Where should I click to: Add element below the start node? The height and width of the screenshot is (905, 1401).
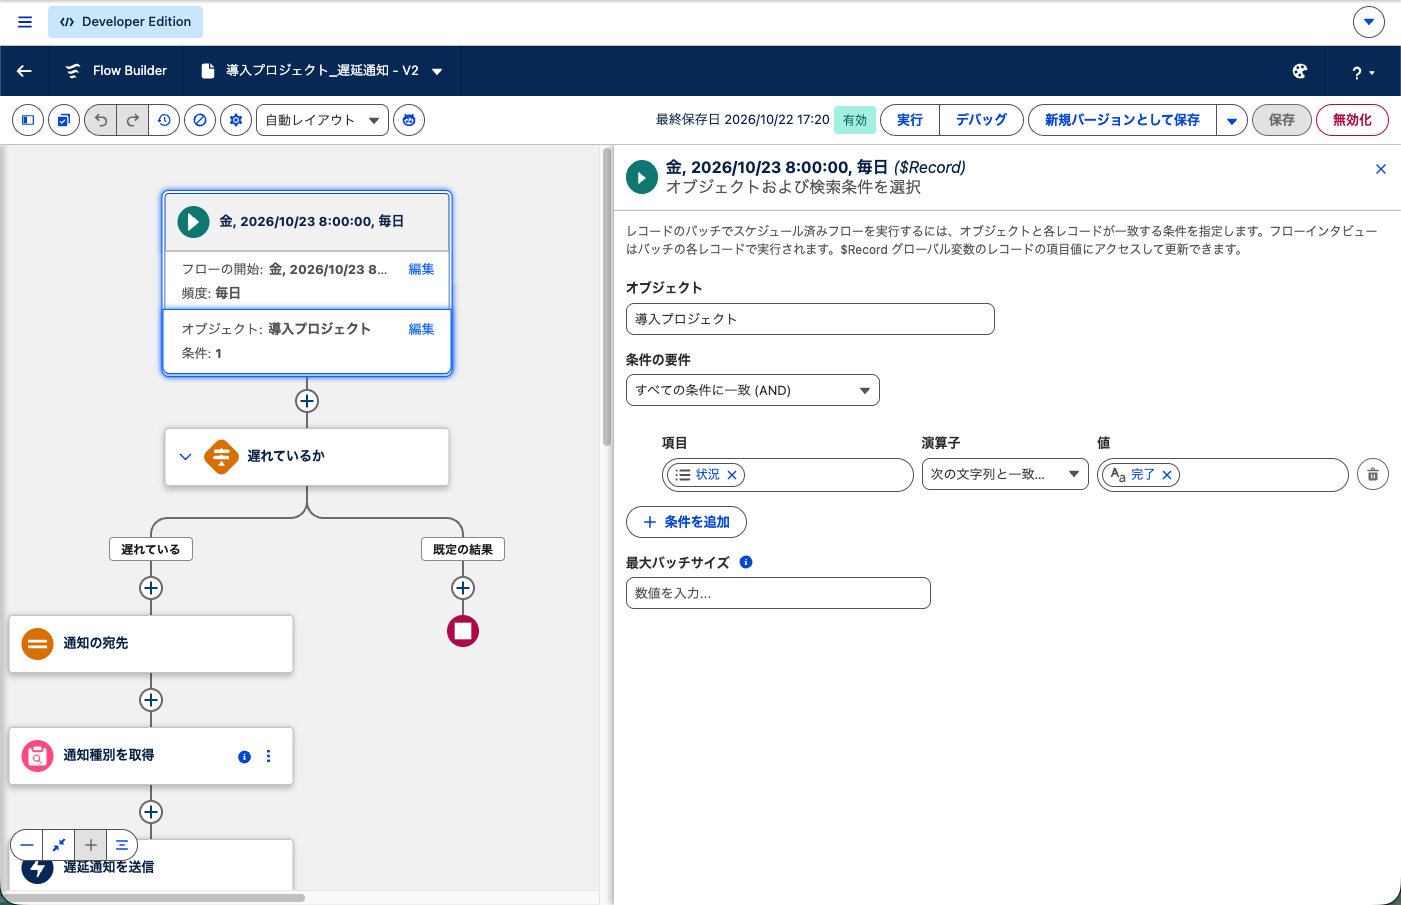point(307,401)
